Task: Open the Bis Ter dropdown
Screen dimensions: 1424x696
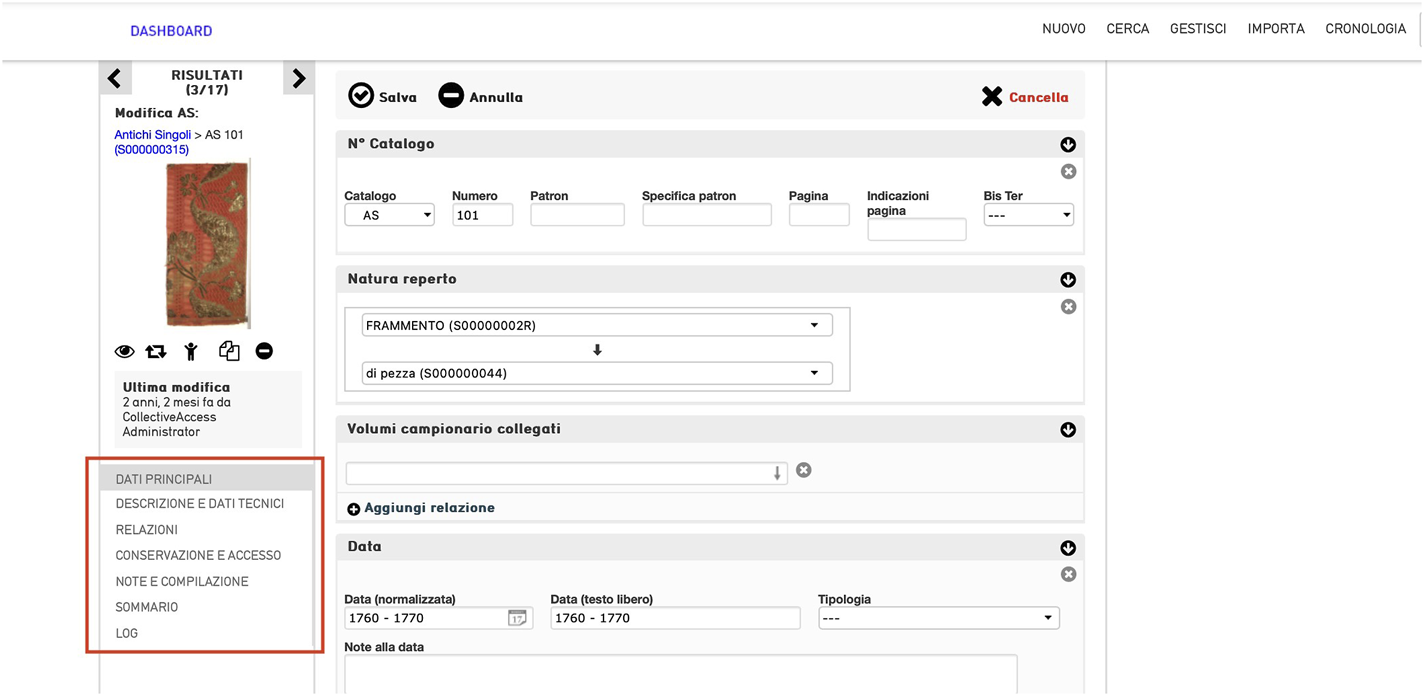Action: point(1028,215)
